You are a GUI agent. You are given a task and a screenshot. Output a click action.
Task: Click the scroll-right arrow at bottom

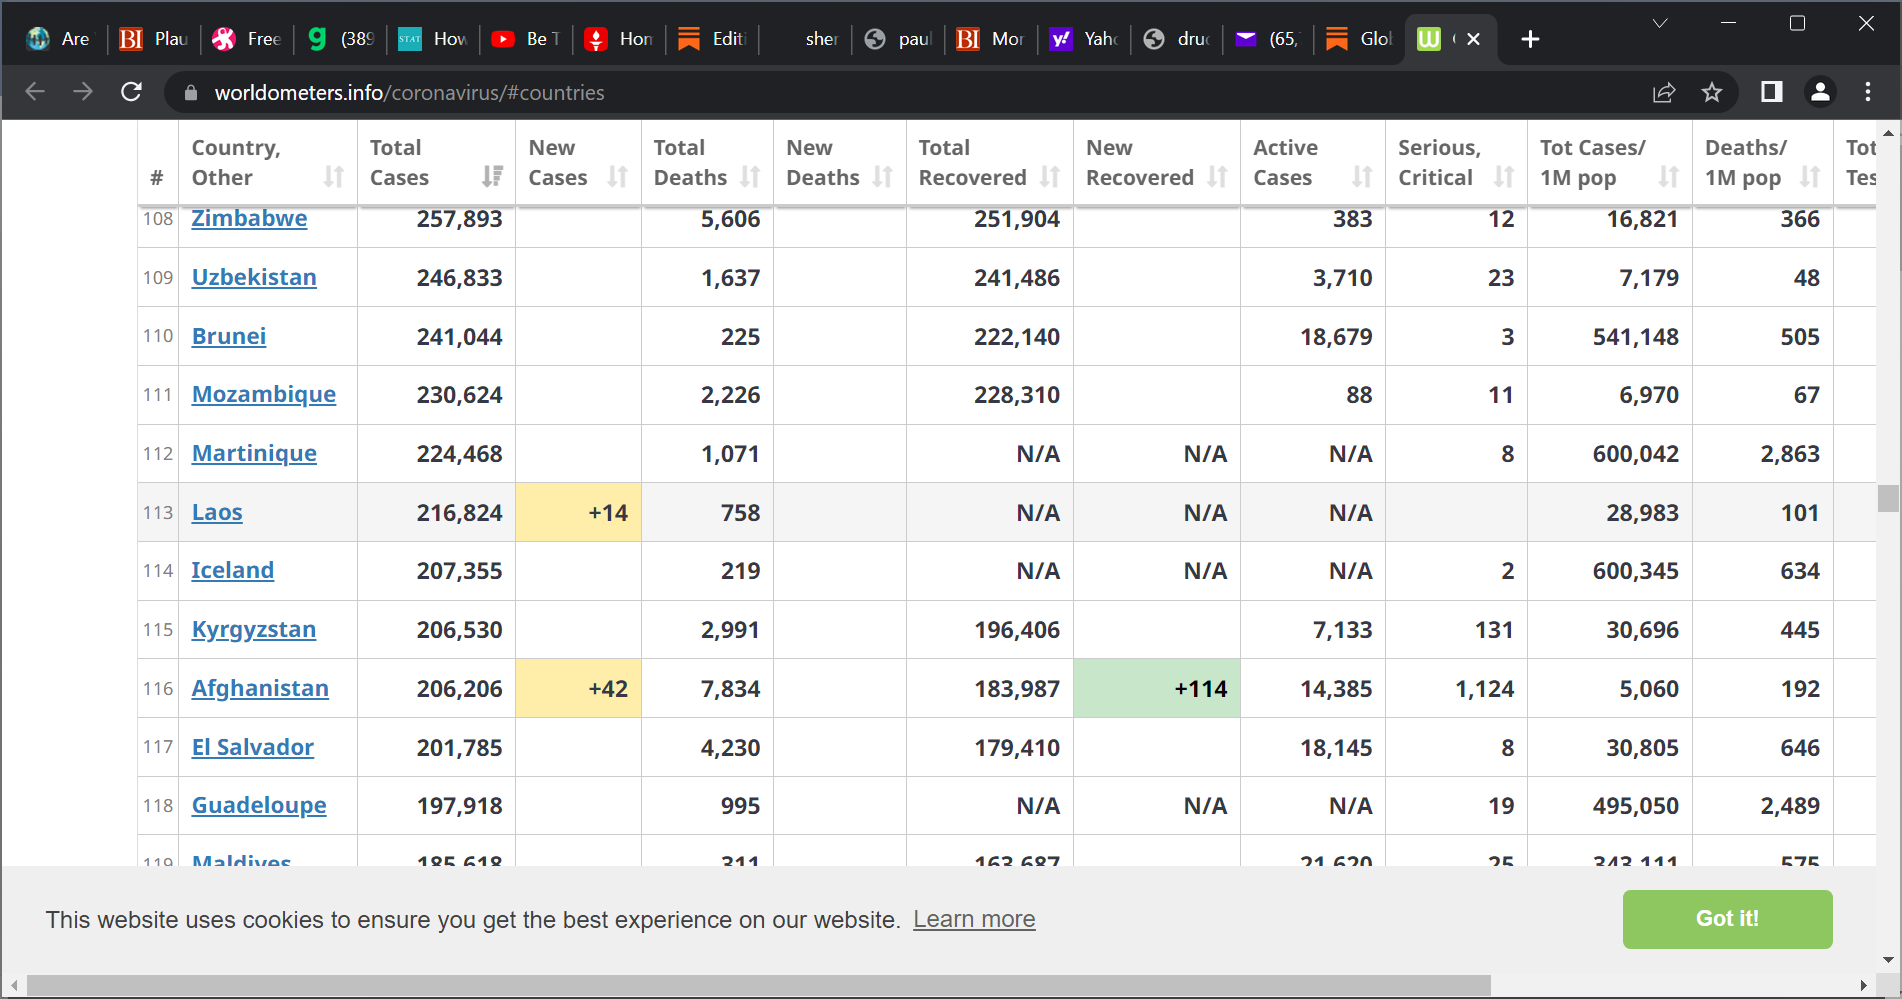[1862, 985]
